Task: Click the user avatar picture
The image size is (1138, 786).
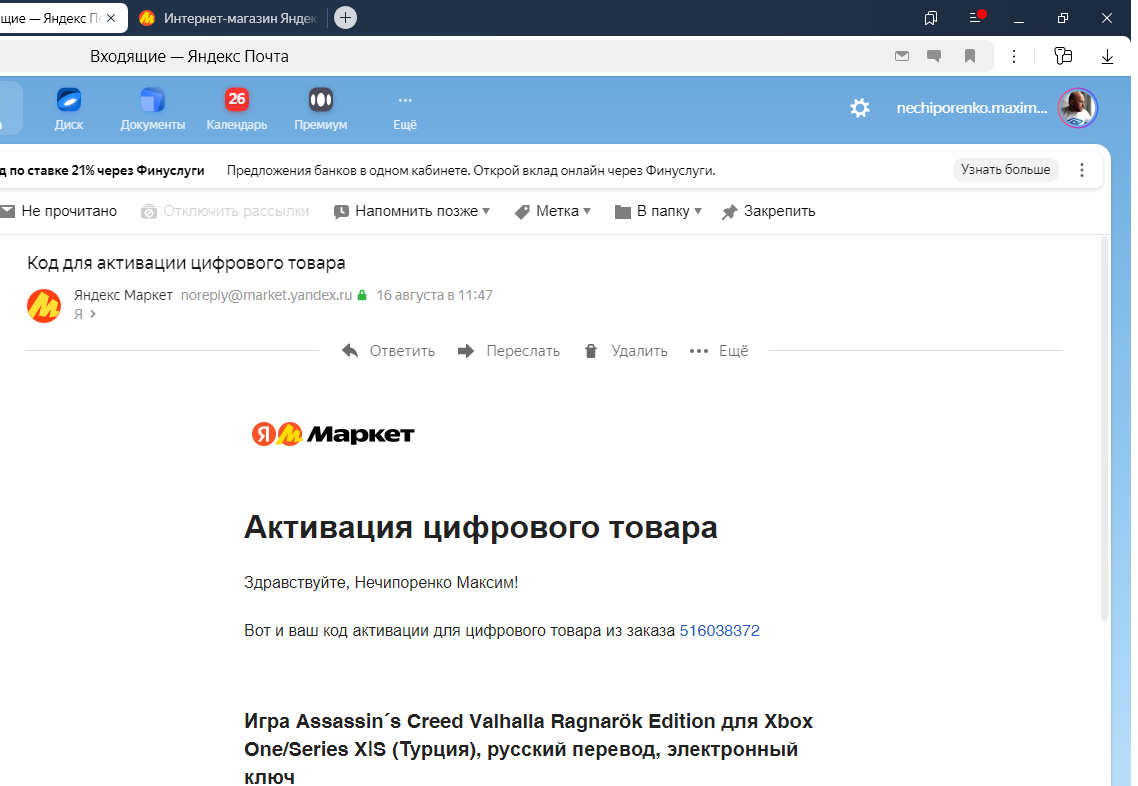Action: (1078, 108)
